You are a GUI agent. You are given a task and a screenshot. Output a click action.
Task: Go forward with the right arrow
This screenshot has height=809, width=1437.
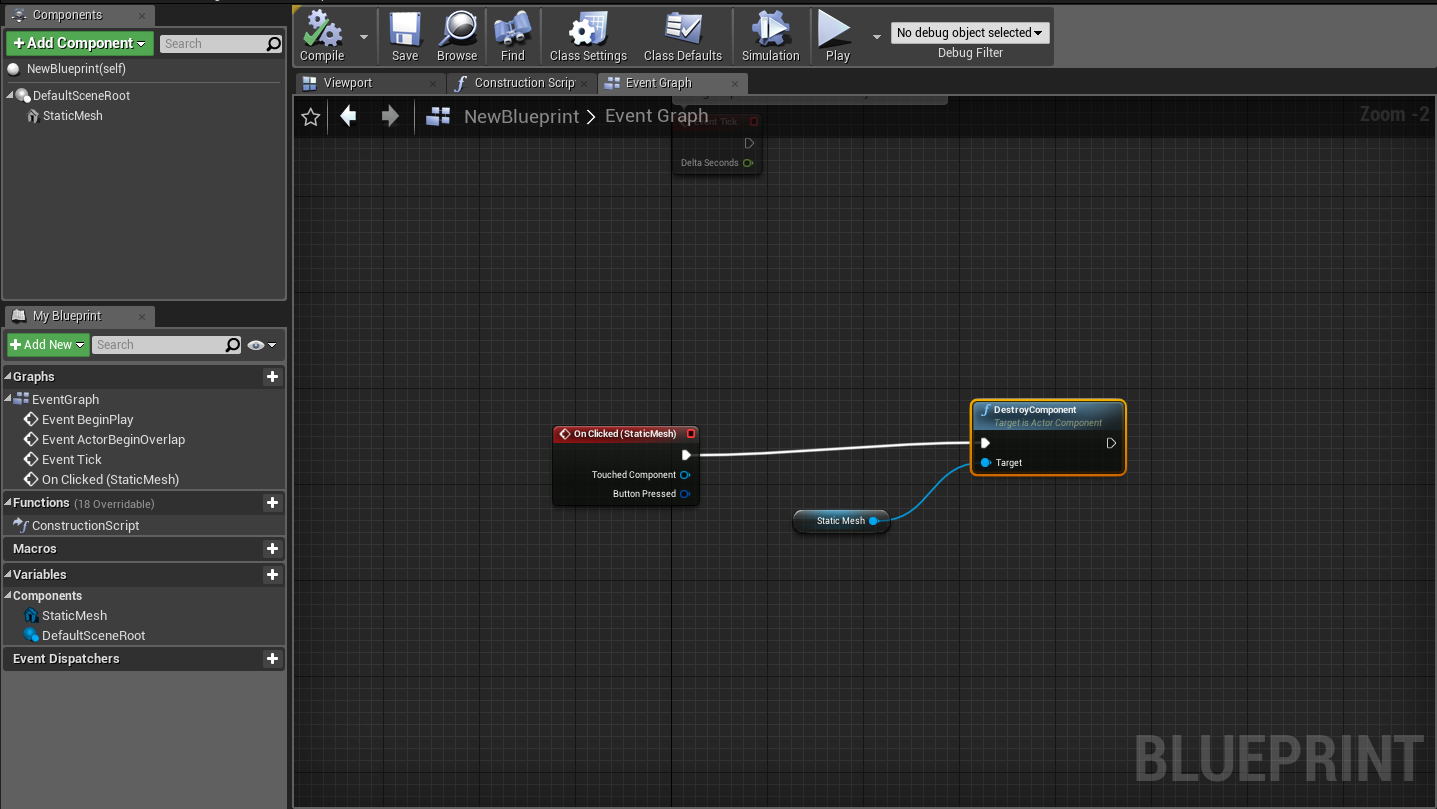pyautogui.click(x=390, y=116)
